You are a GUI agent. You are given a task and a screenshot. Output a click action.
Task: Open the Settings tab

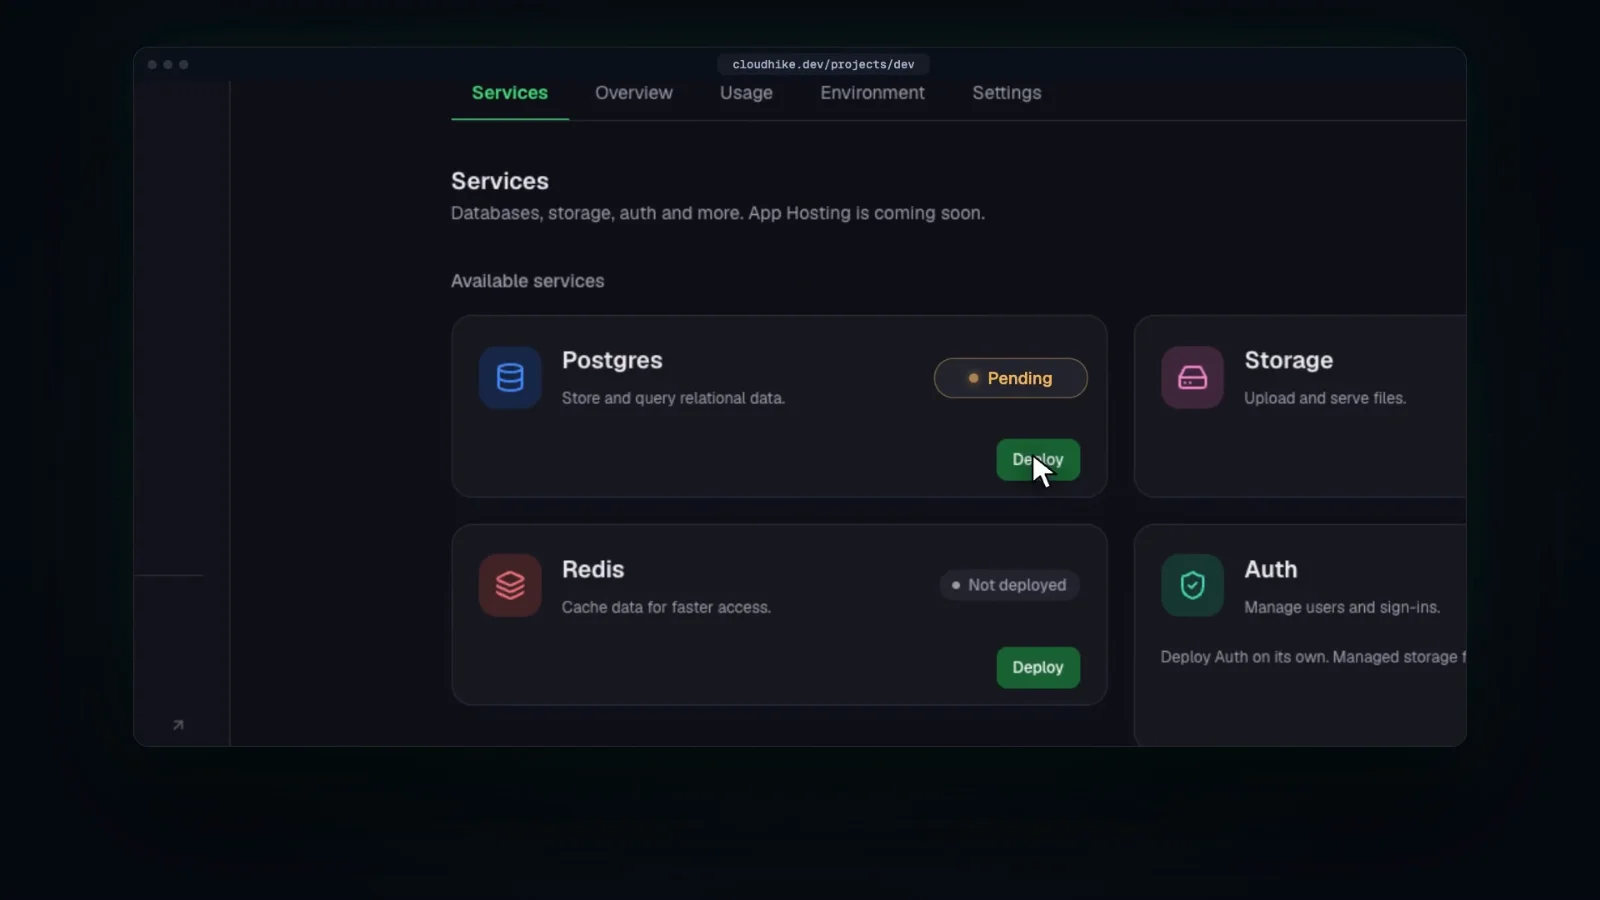point(1007,93)
